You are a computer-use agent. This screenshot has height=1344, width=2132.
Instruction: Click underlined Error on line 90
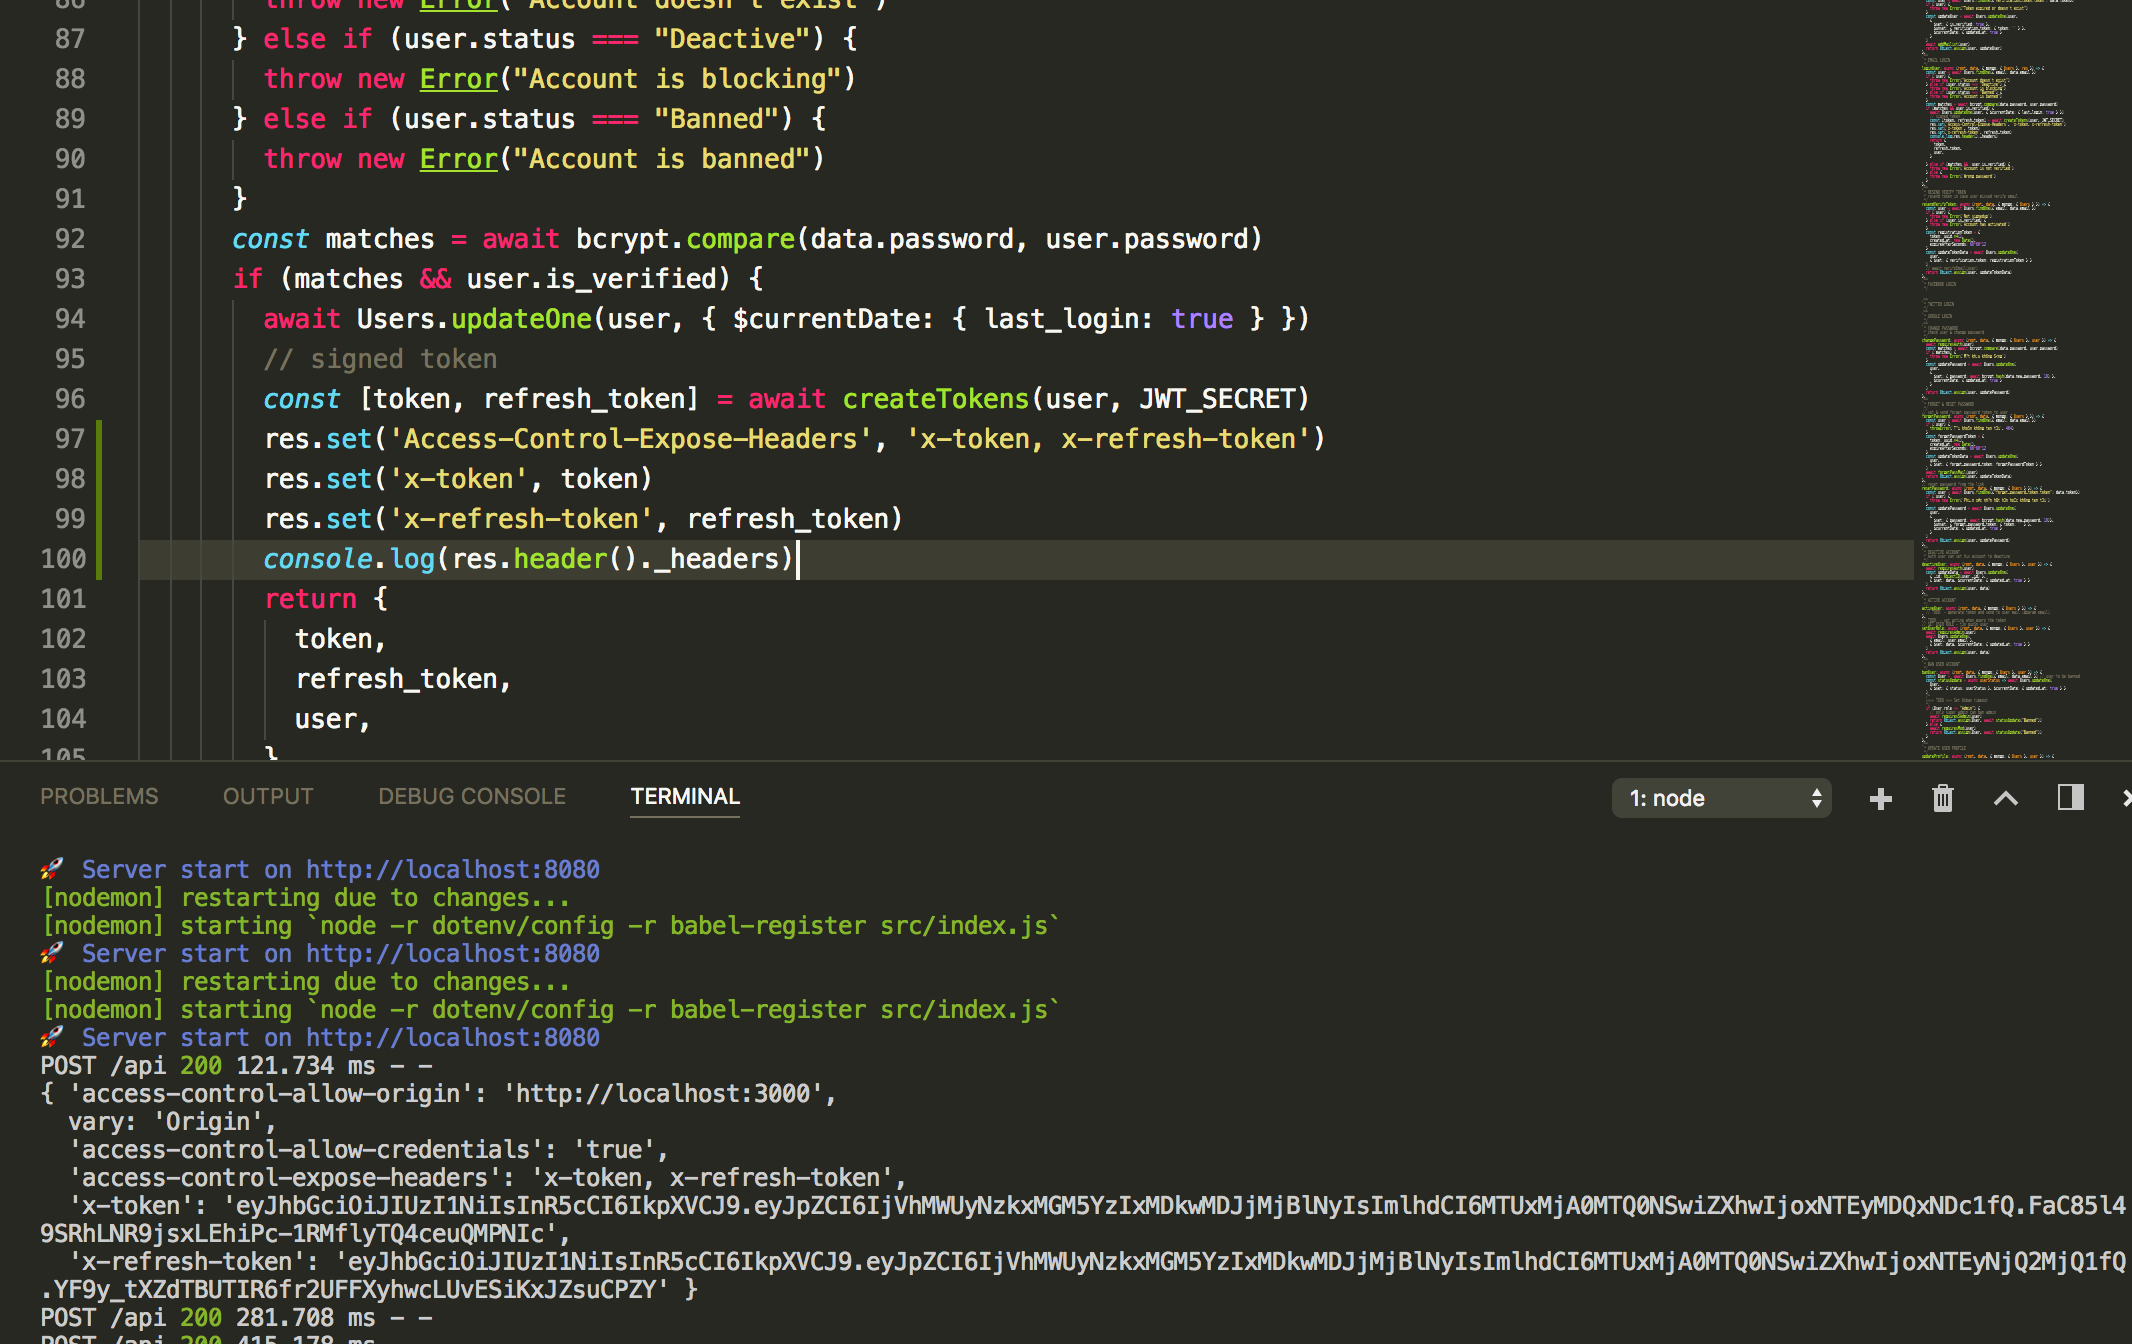point(458,159)
